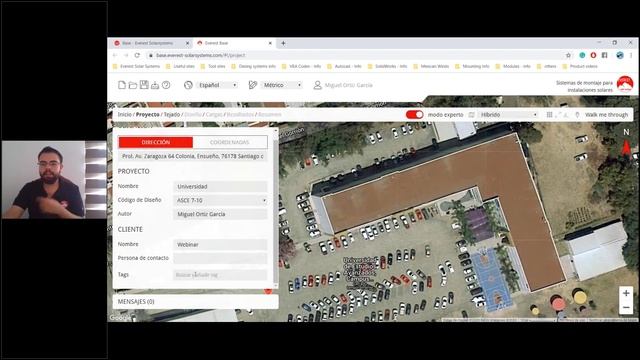Open the Código de Diseño ASCE 7-10 dropdown

click(220, 200)
